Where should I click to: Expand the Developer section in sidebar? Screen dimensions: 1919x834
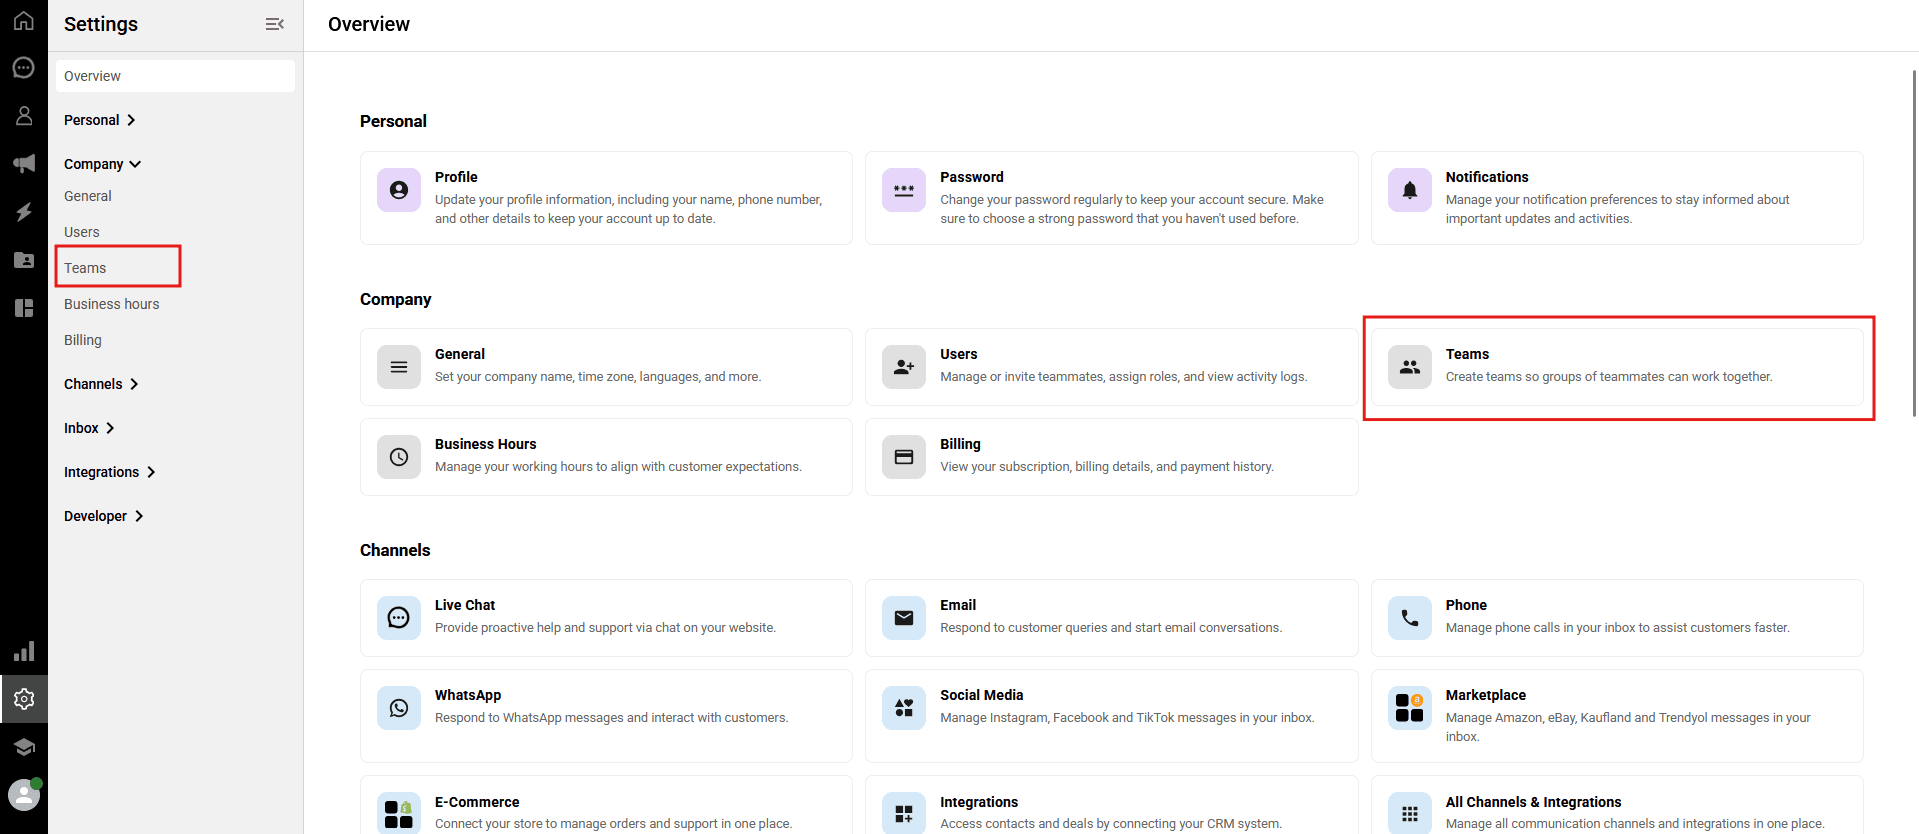[x=104, y=516]
